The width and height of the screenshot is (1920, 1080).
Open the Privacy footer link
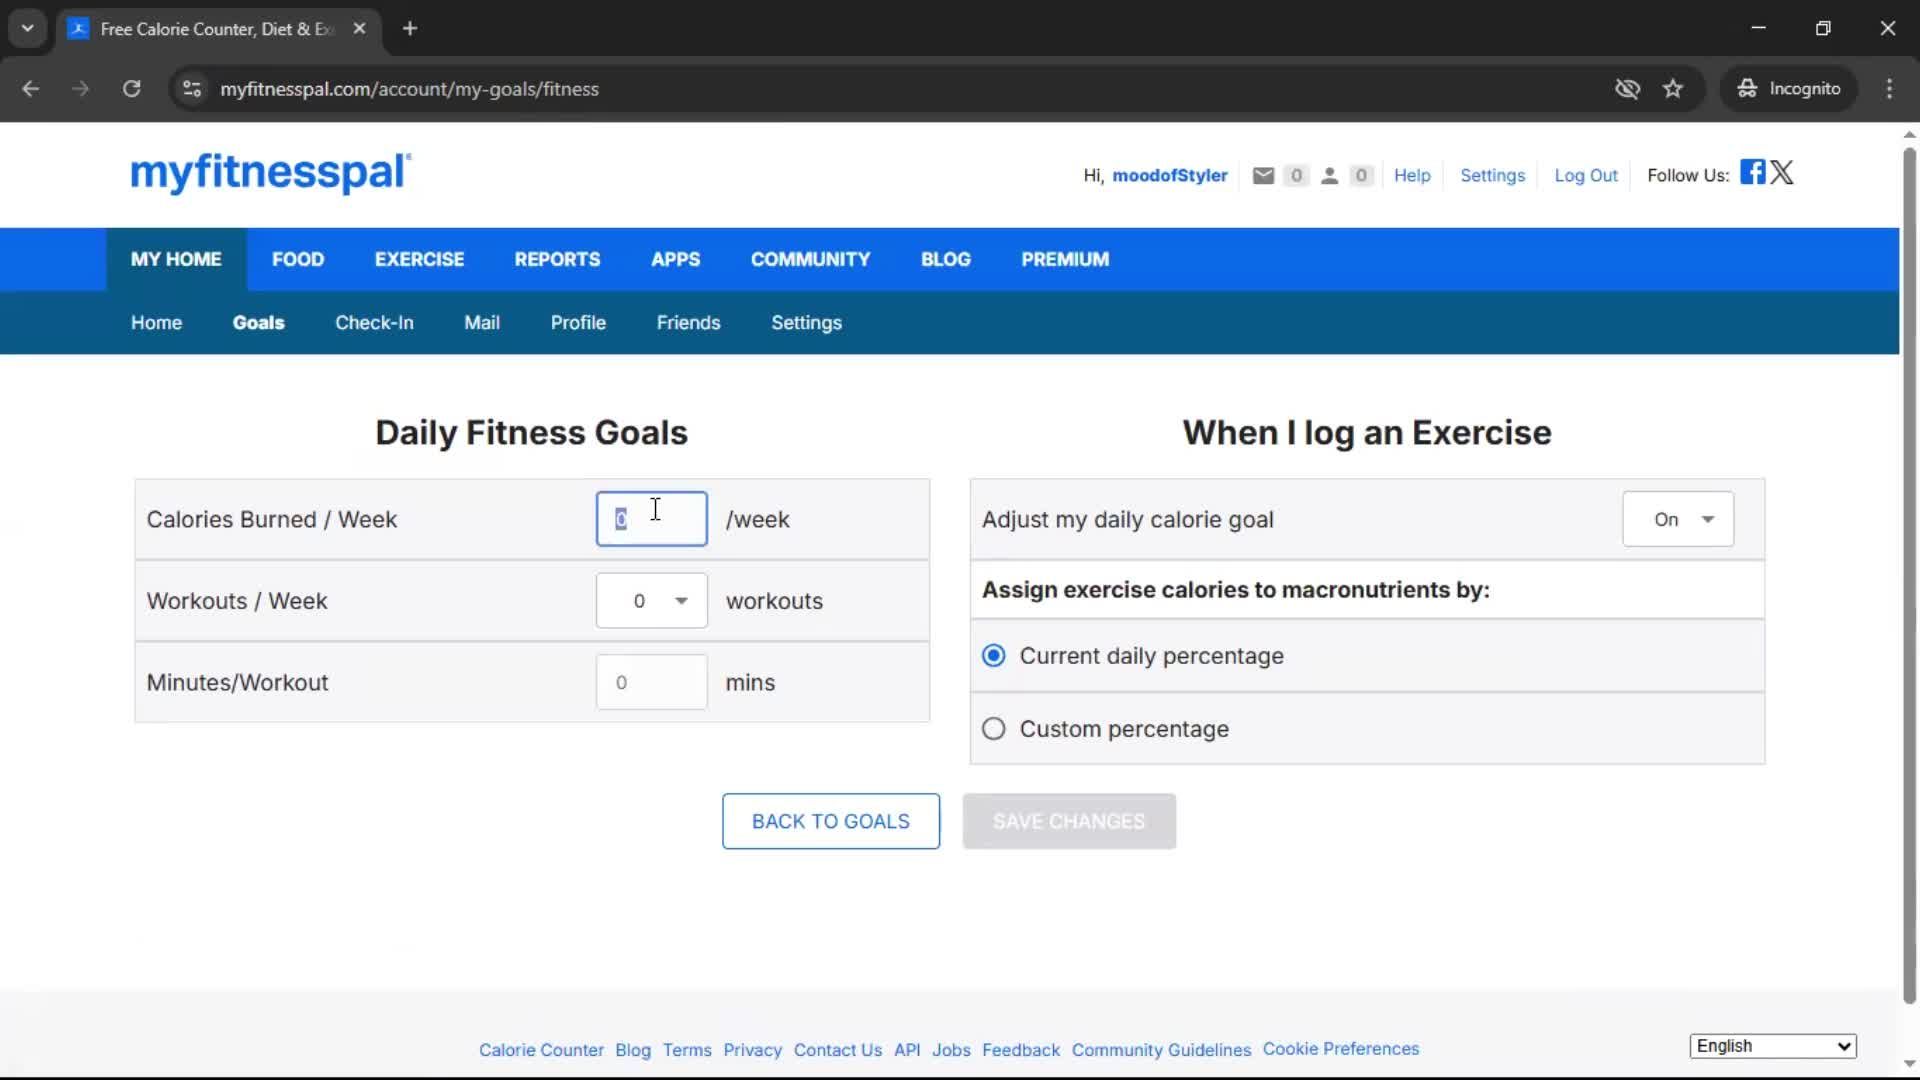pyautogui.click(x=752, y=1050)
